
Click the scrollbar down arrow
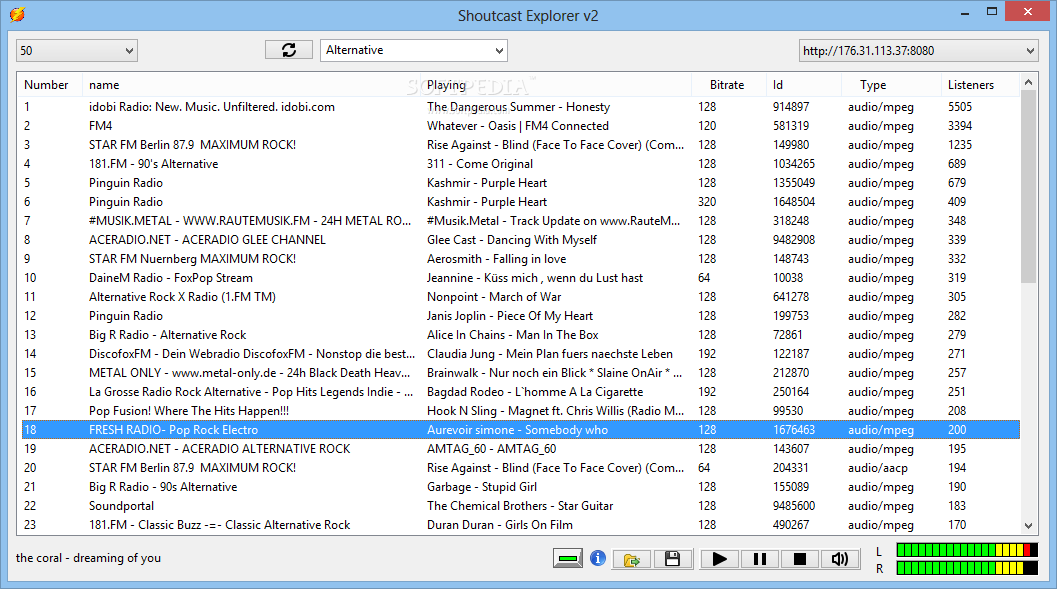[1028, 526]
